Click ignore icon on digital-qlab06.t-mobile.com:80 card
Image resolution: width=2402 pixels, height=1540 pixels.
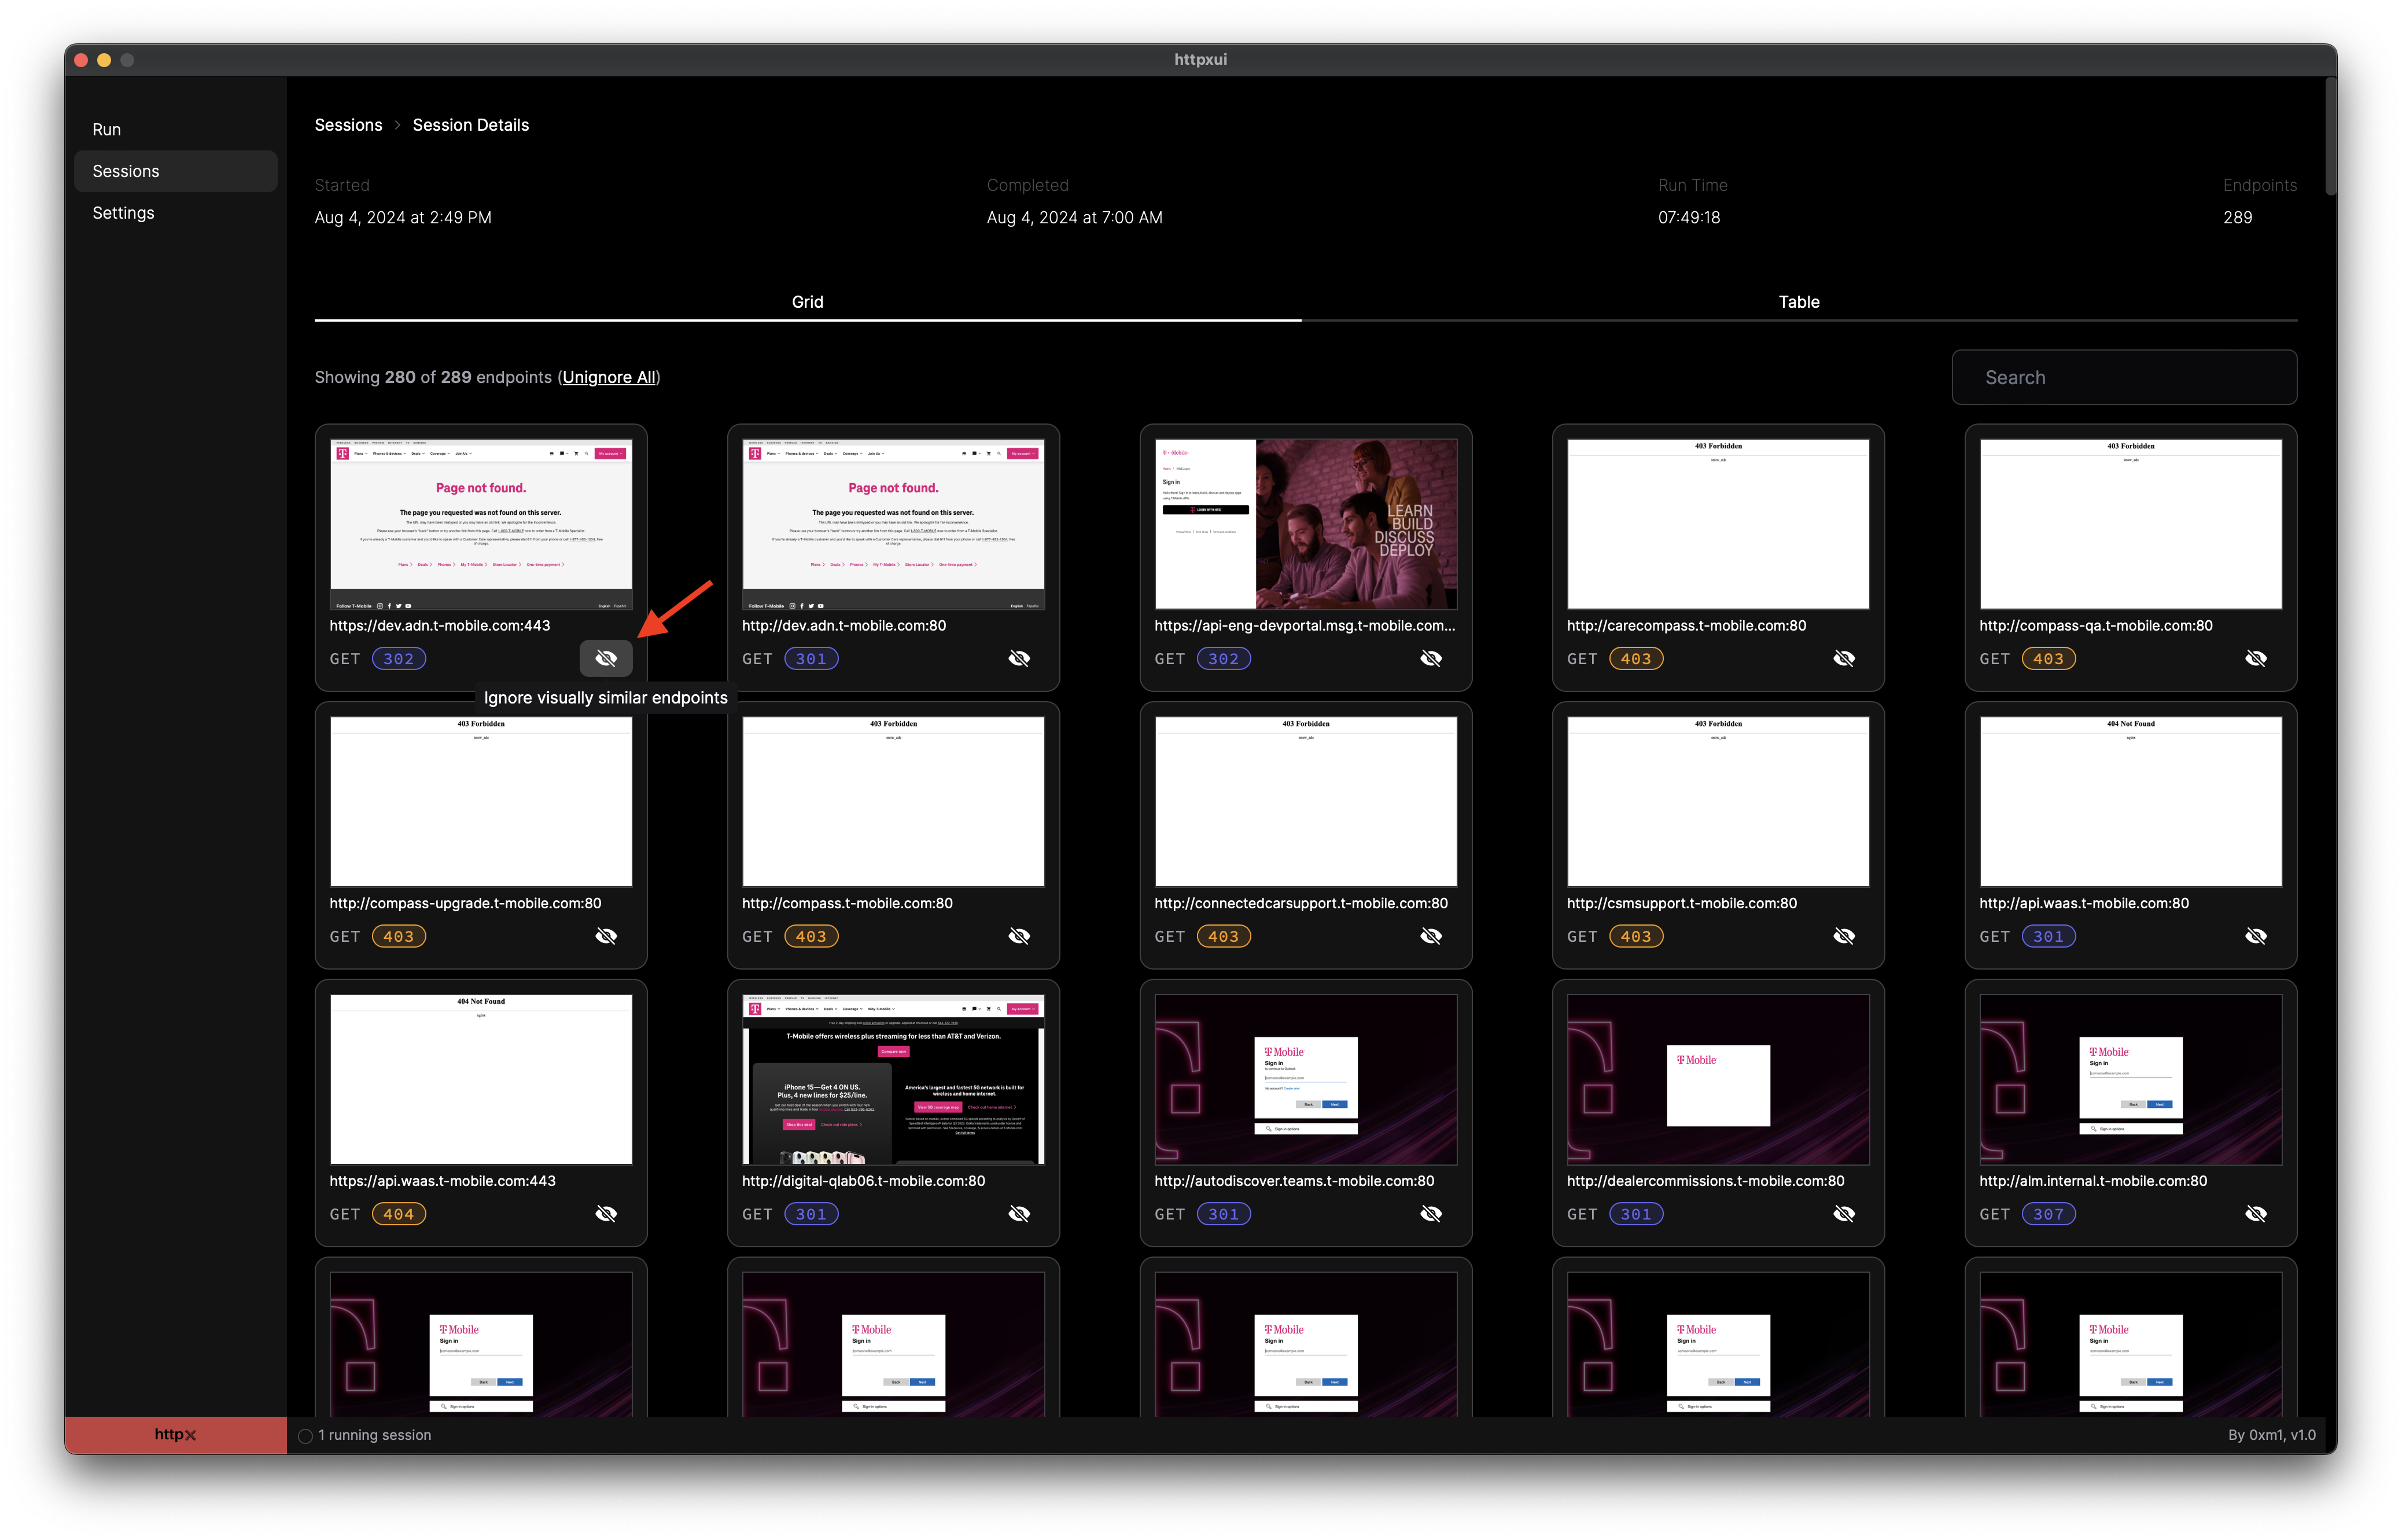coord(1019,1214)
